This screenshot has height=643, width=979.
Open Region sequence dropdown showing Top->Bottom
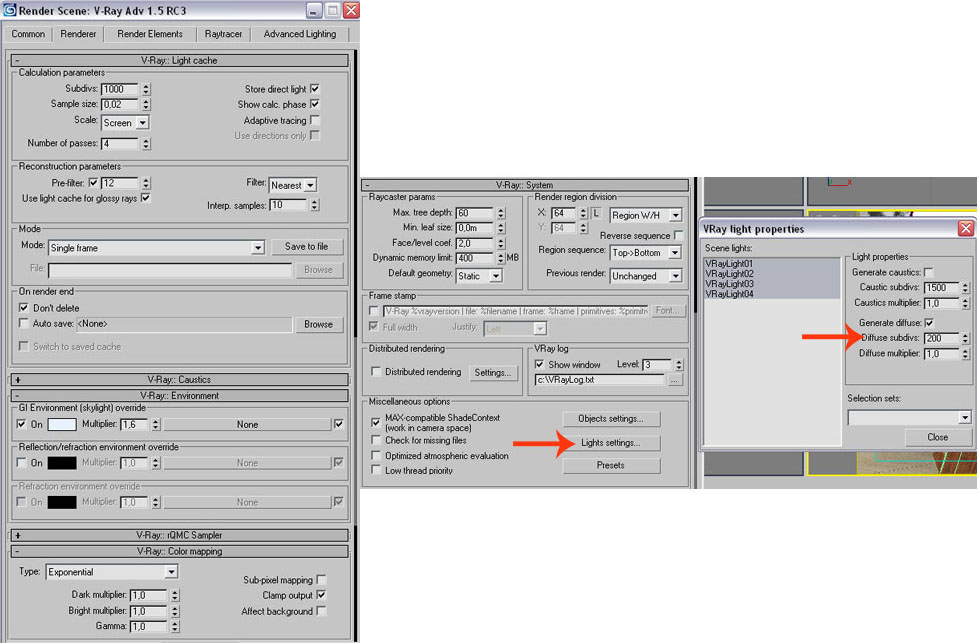[646, 253]
